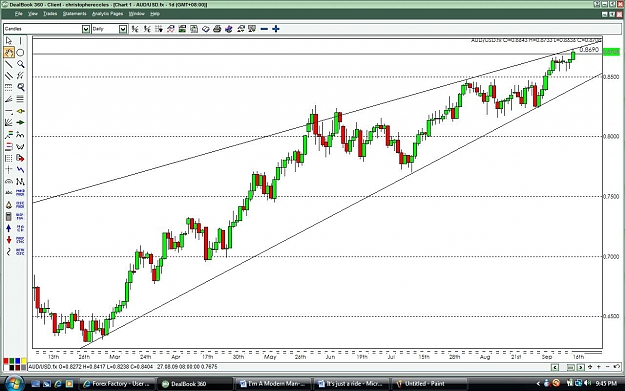Click the print chart toolbar icon
625x391 pixels.
tap(217, 29)
